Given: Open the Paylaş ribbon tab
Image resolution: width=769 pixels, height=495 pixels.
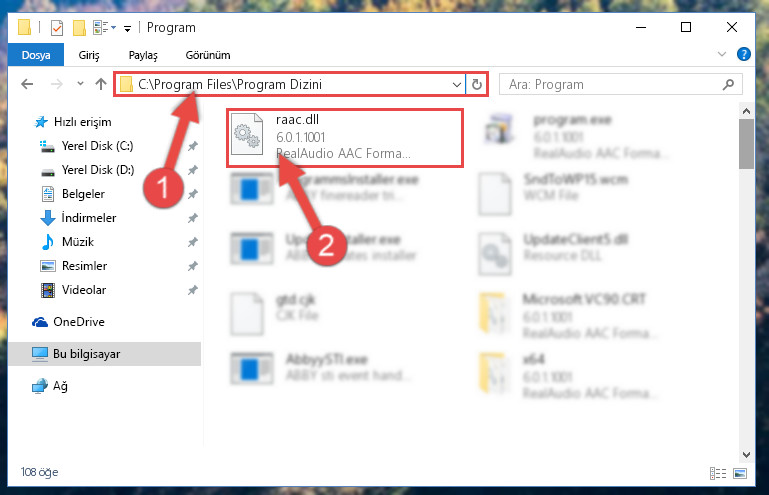Looking at the screenshot, I should click(143, 55).
